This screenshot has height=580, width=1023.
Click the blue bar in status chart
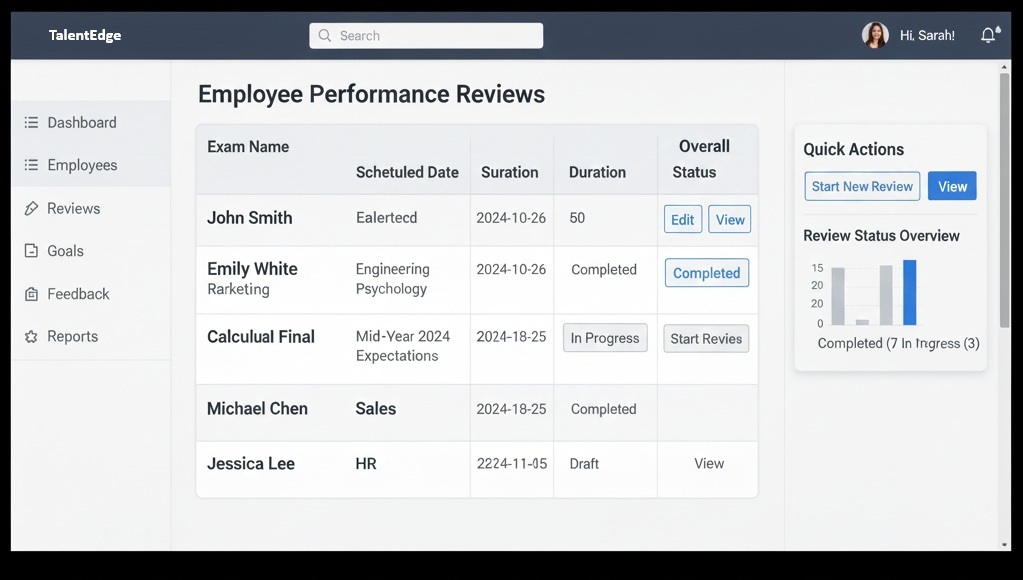[909, 292]
